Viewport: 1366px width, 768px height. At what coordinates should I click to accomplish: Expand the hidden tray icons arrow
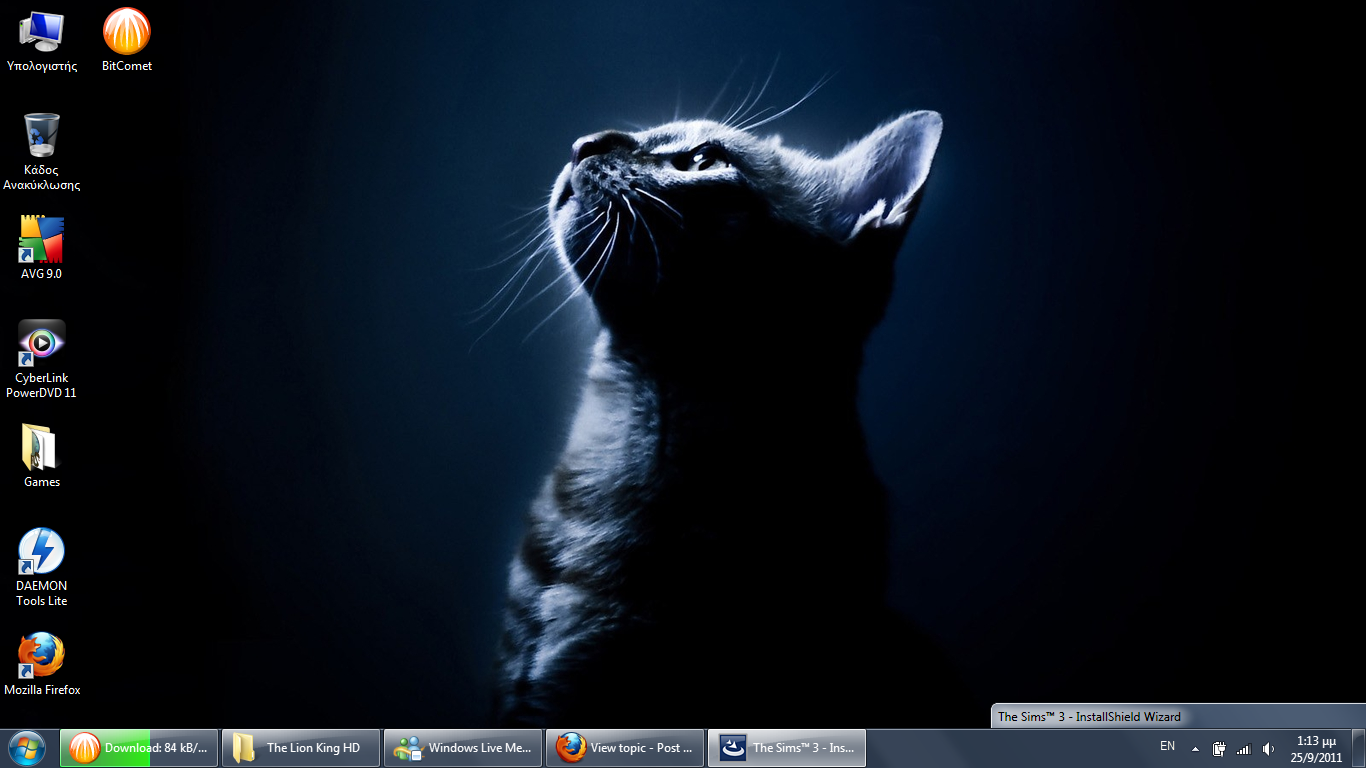(1195, 749)
